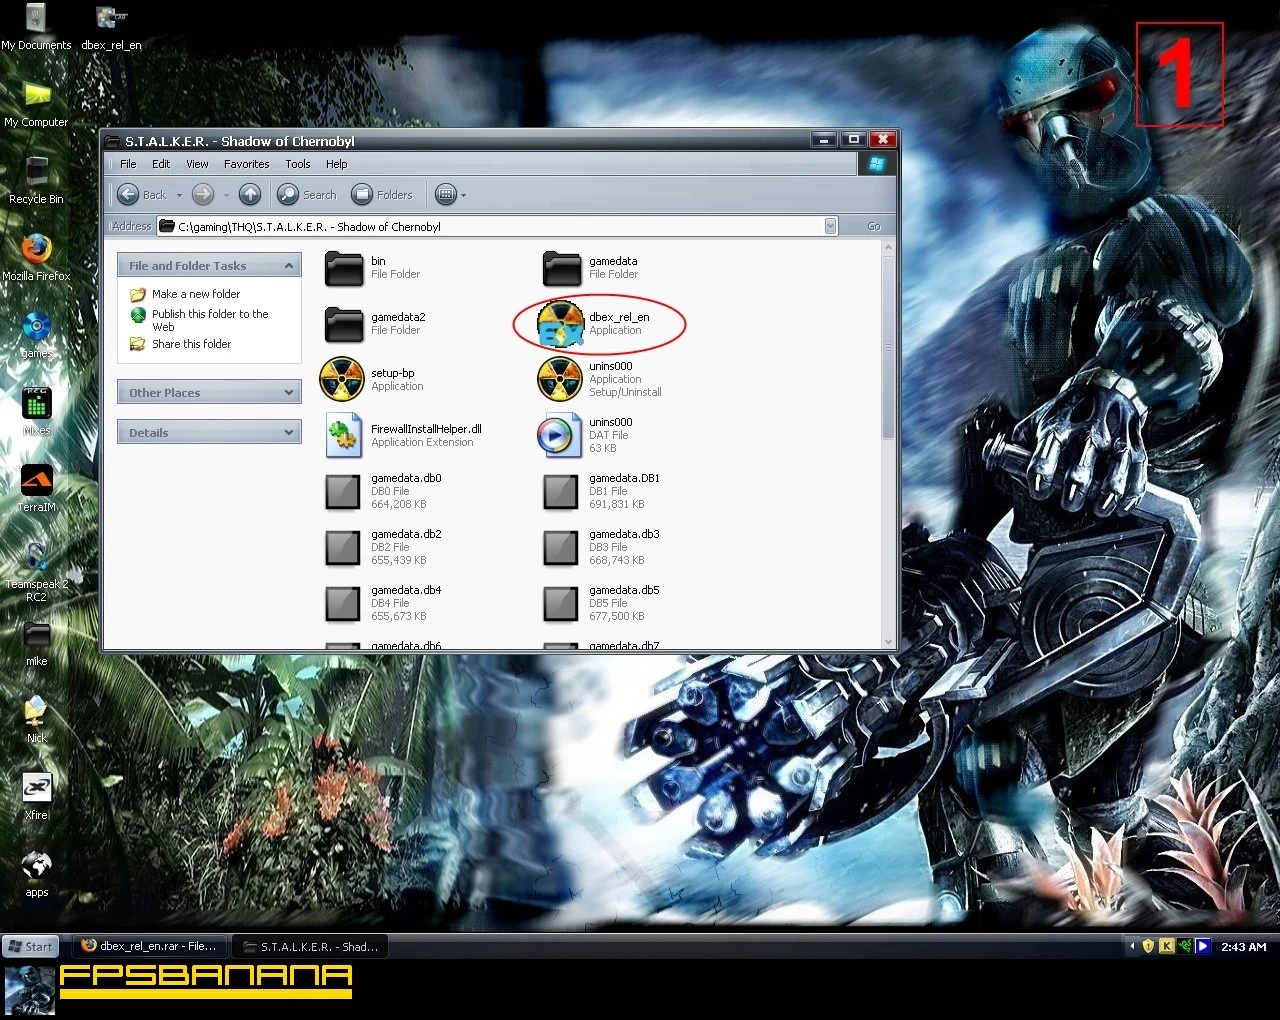The height and width of the screenshot is (1020, 1280).
Task: Expand the Other Places panel
Action: pos(289,393)
